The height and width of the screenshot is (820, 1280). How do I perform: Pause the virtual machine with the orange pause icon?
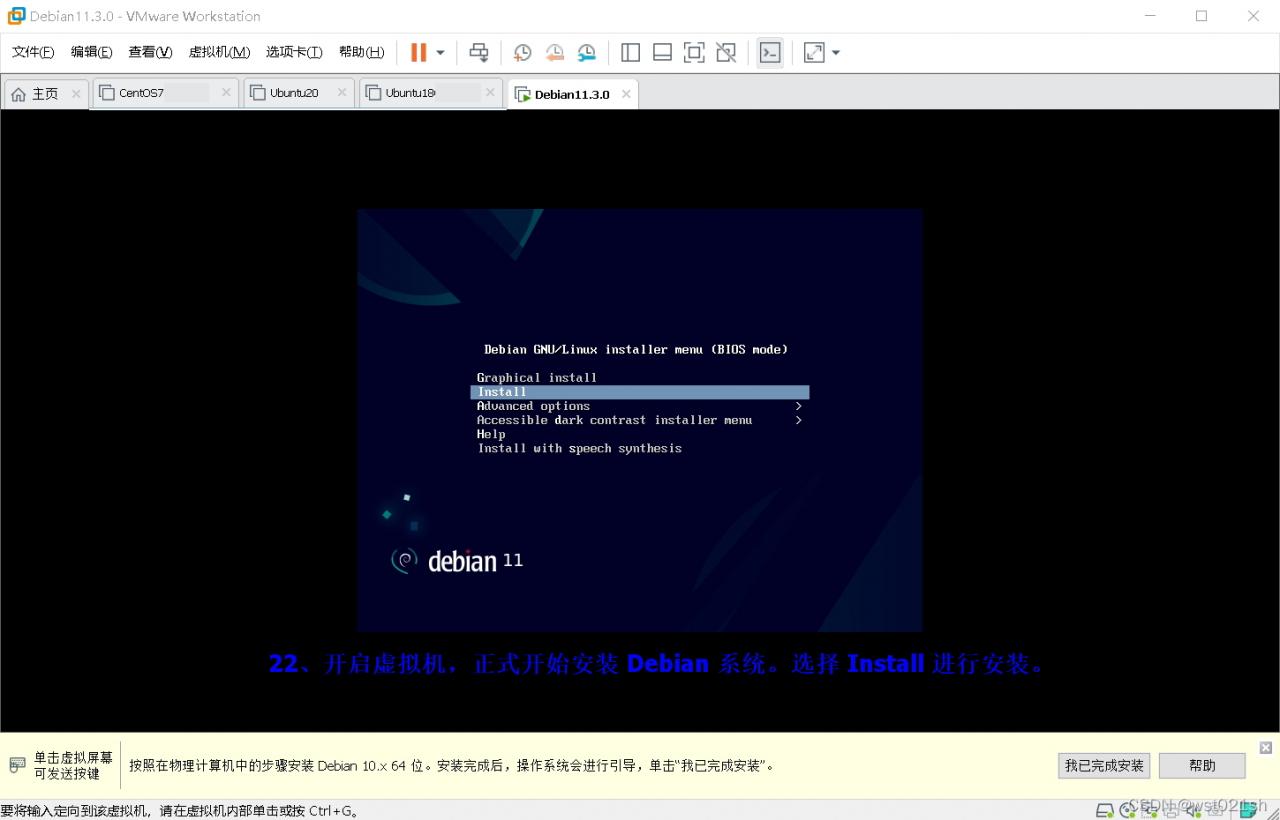click(419, 52)
